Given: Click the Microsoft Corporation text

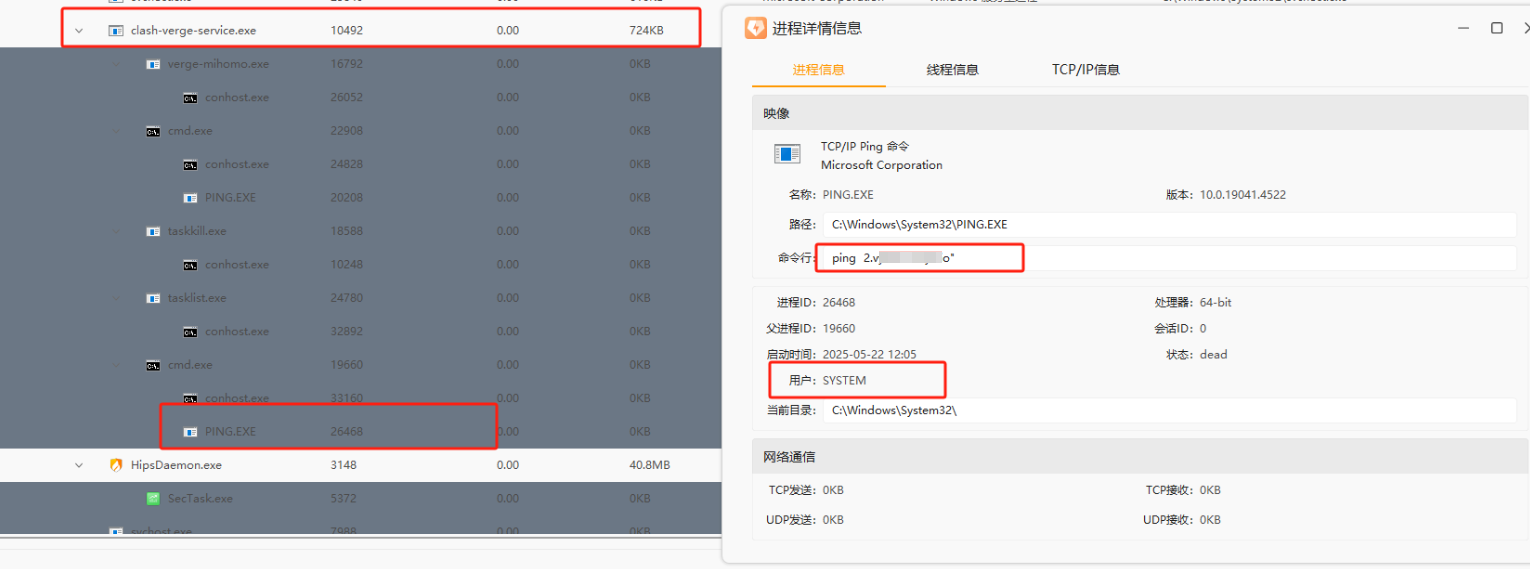Looking at the screenshot, I should pyautogui.click(x=882, y=165).
